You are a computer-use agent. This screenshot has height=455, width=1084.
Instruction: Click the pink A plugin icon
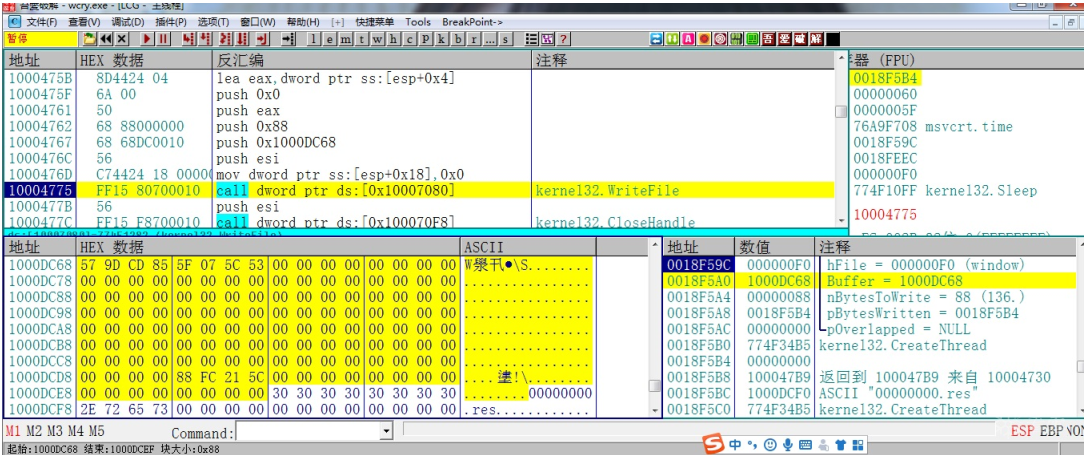pos(688,39)
